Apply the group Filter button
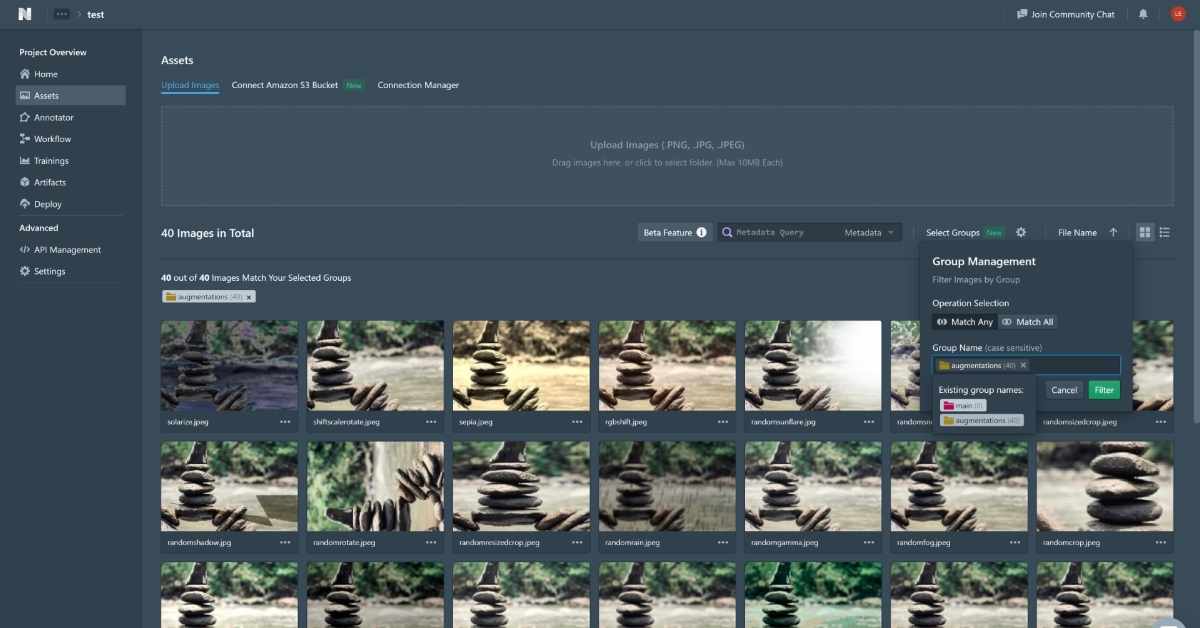The height and width of the screenshot is (628, 1200). coord(1104,390)
